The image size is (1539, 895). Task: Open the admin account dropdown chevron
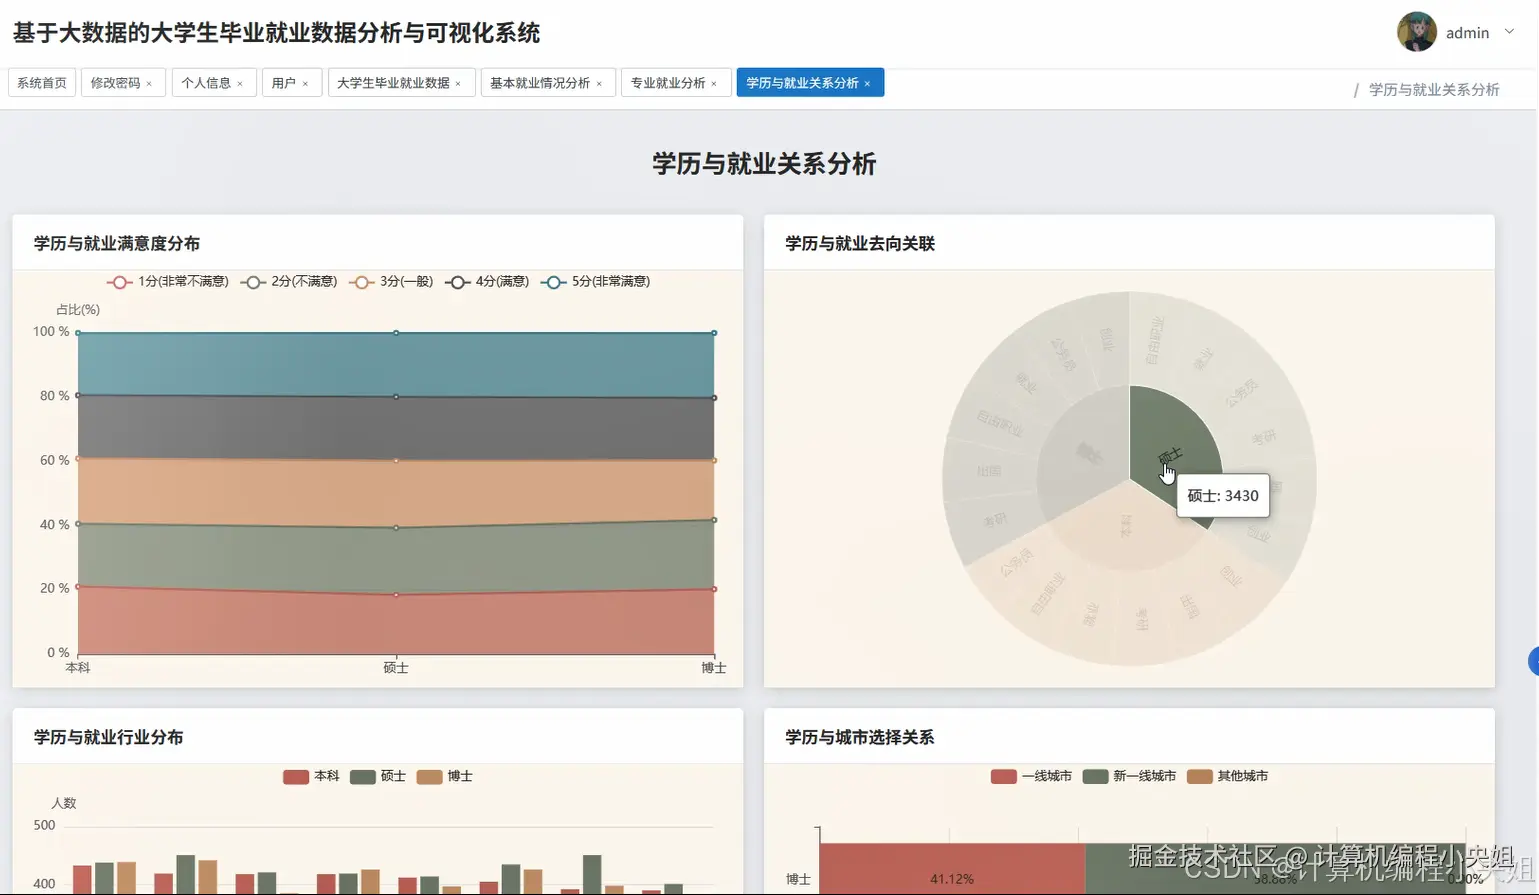click(1508, 32)
